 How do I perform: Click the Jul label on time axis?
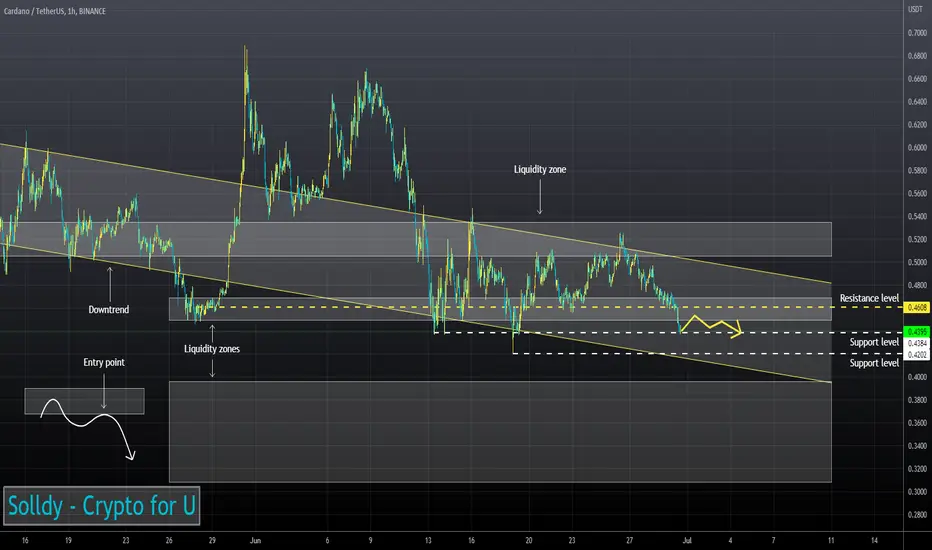[687, 540]
